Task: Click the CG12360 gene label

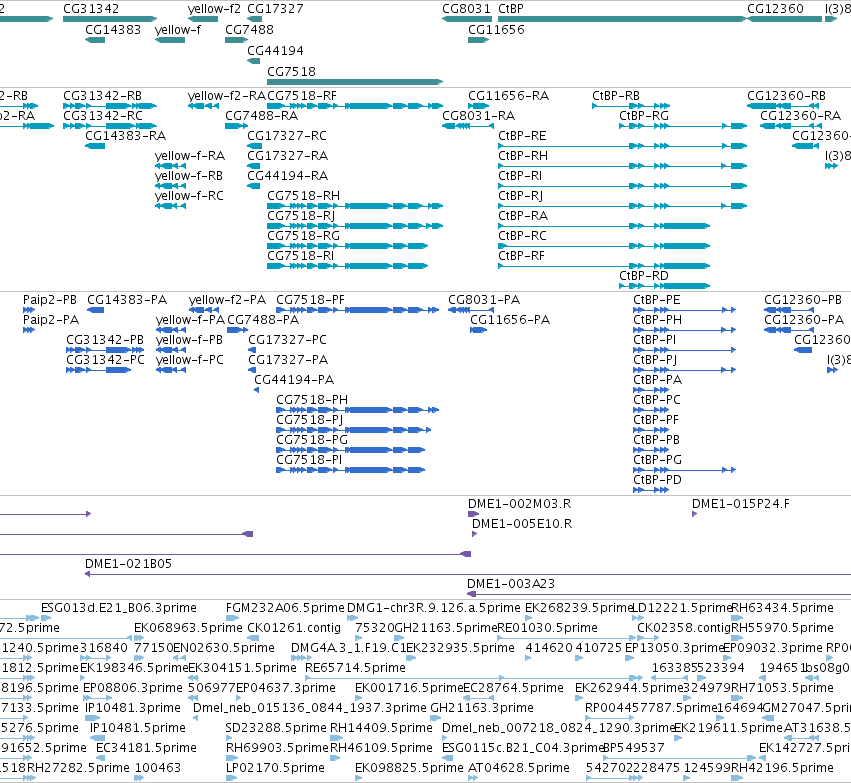Action: tap(775, 9)
